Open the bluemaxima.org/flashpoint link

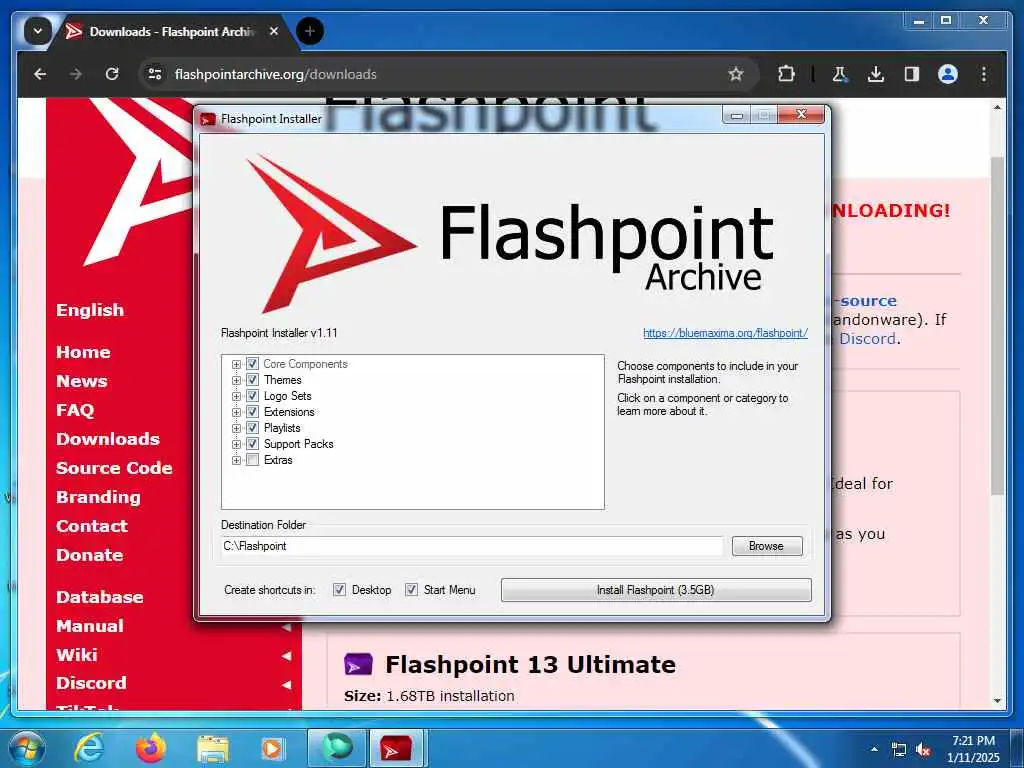coord(725,333)
